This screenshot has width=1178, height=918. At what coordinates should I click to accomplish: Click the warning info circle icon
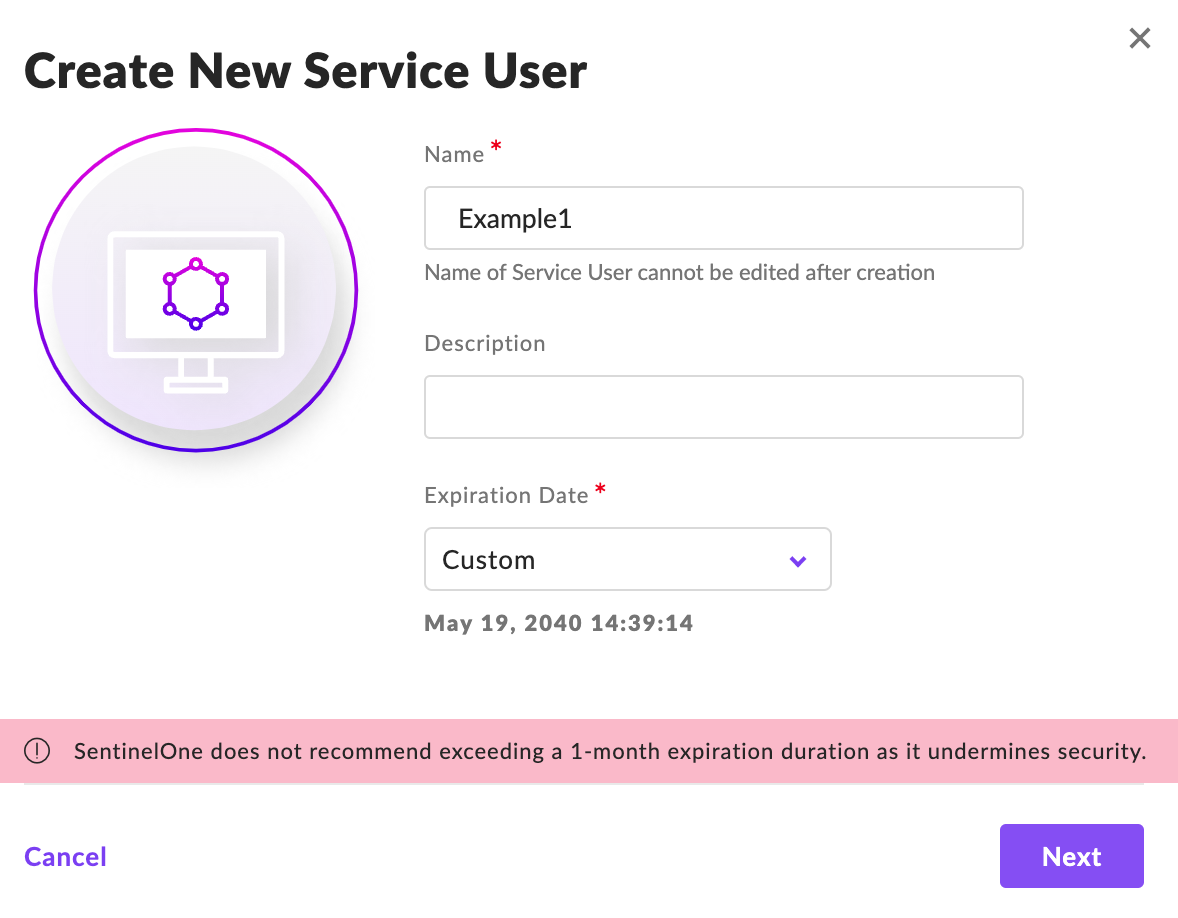point(37,750)
